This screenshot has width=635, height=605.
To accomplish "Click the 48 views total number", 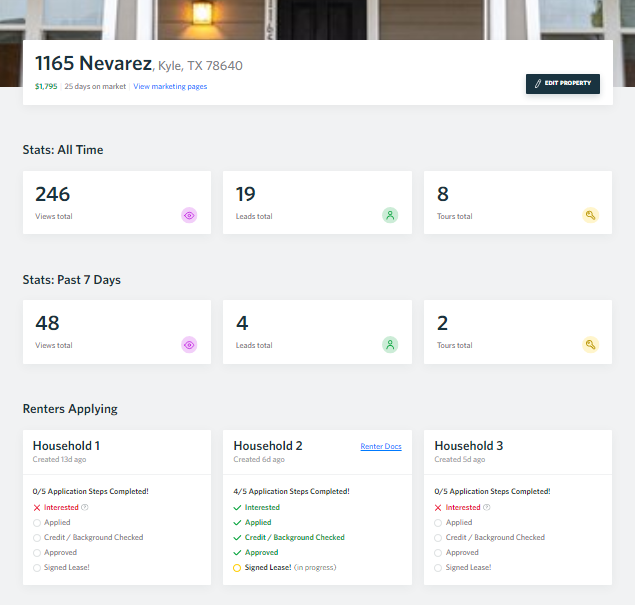I will tap(47, 323).
